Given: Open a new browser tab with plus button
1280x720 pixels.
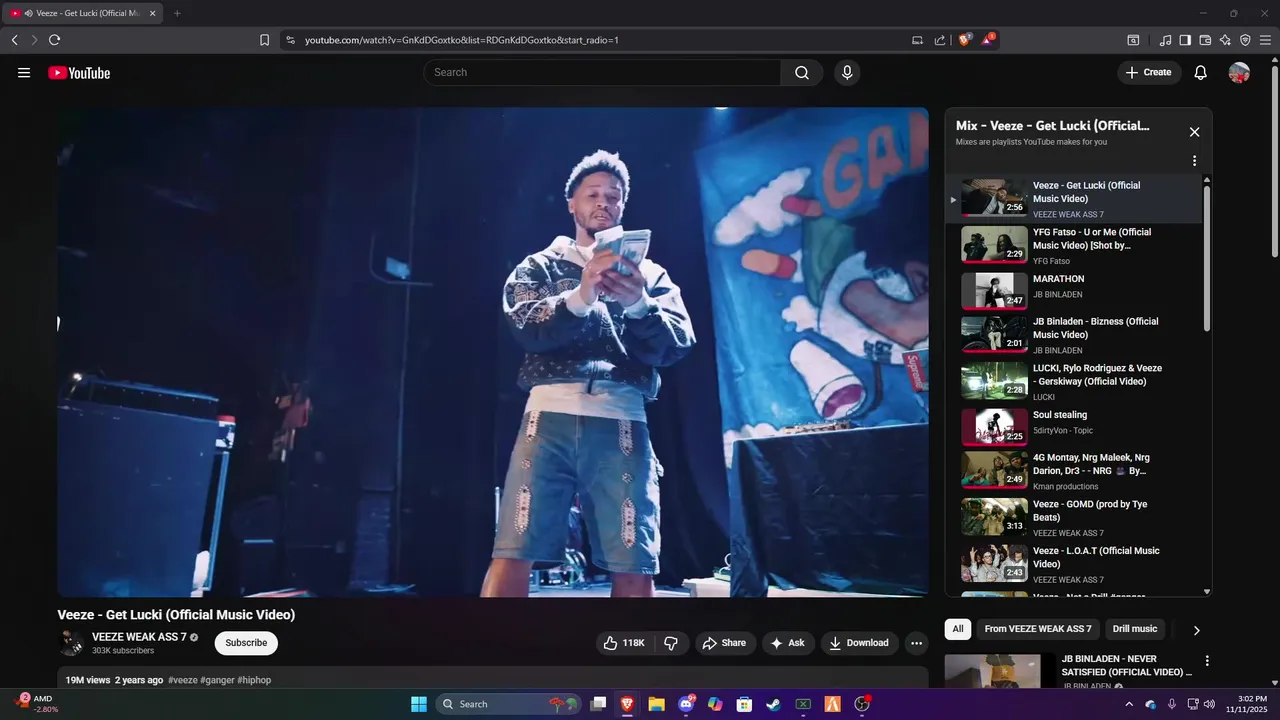Looking at the screenshot, I should point(177,13).
